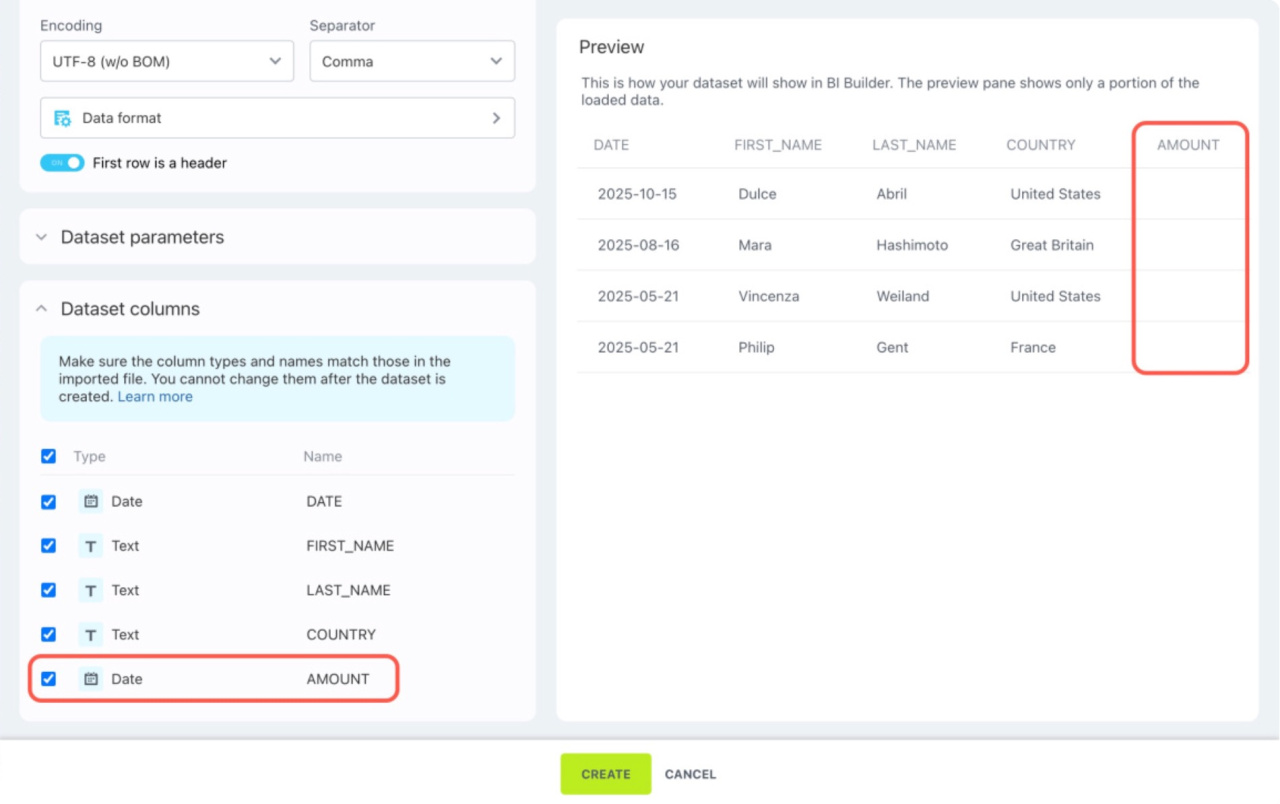The image size is (1280, 804).
Task: Click the COUNTRY column name field
Action: click(x=341, y=635)
